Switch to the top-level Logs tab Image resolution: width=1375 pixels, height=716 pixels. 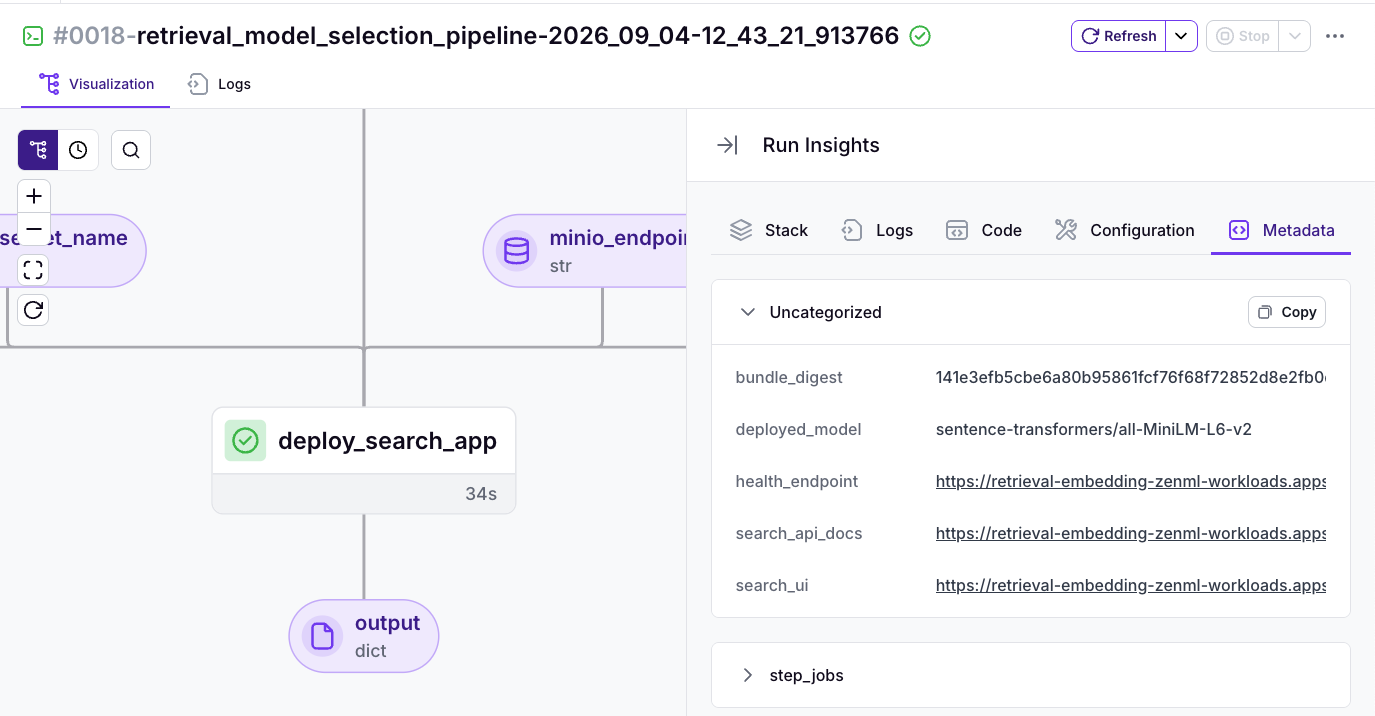219,84
